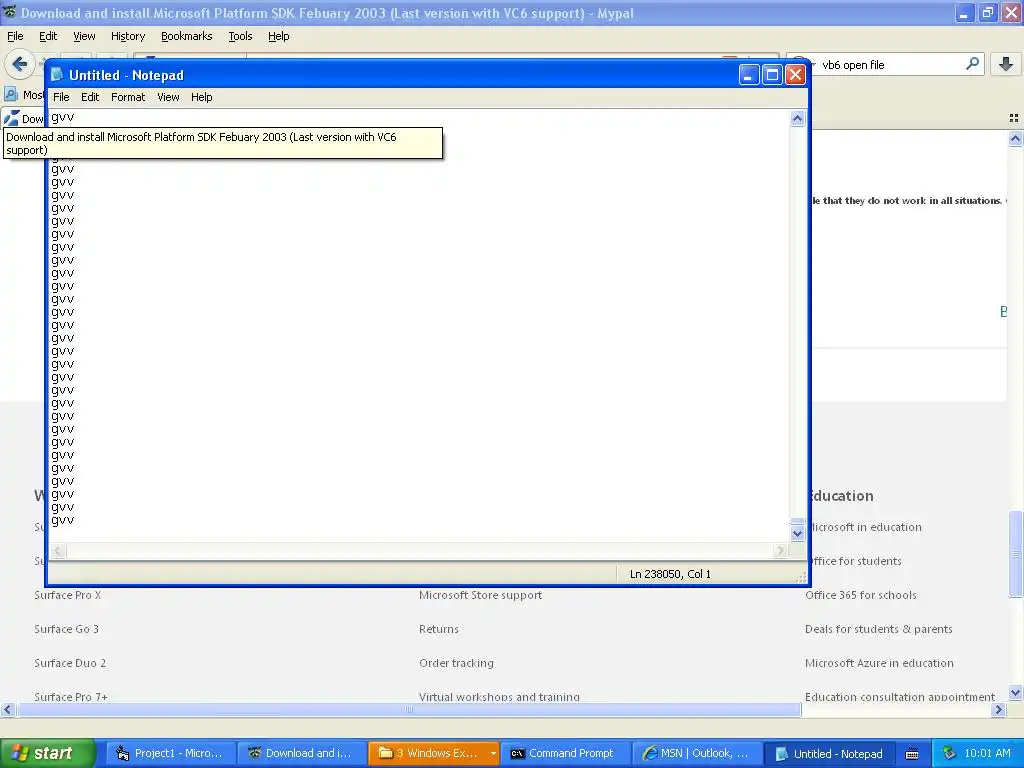Switch to Download and install taskbar item

click(x=300, y=753)
